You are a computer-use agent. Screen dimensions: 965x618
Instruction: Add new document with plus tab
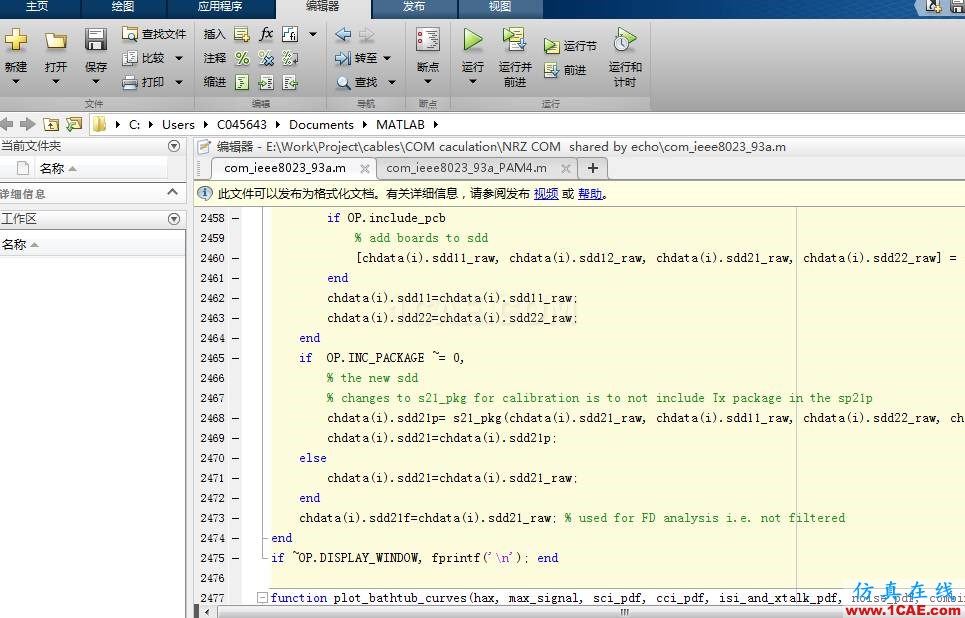[x=593, y=168]
